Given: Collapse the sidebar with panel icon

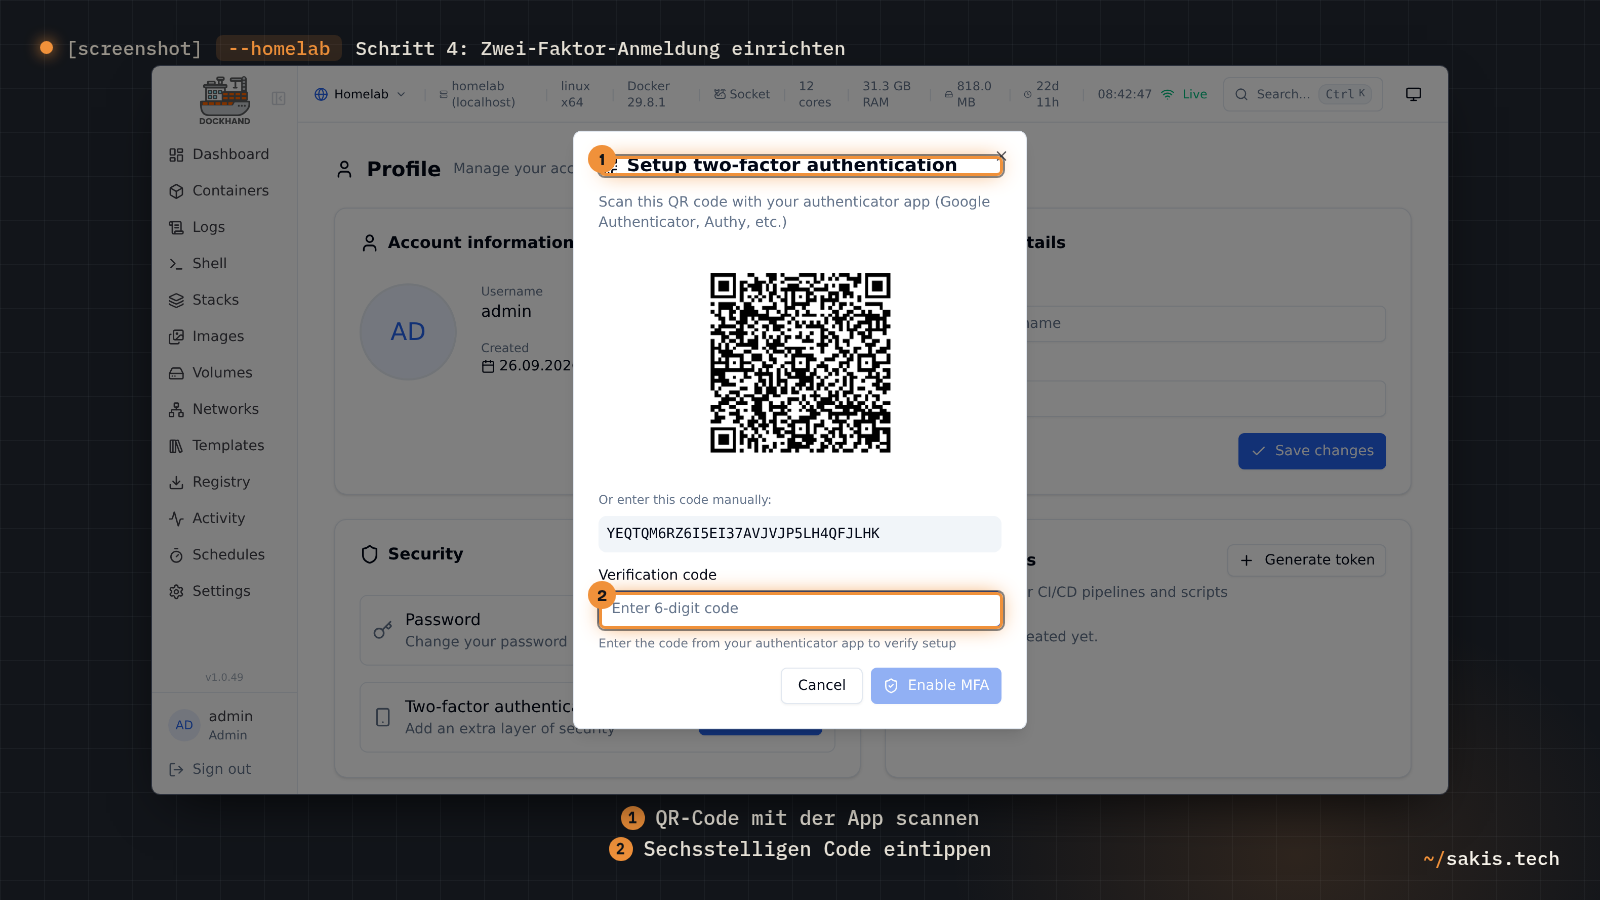Looking at the screenshot, I should pos(279,98).
